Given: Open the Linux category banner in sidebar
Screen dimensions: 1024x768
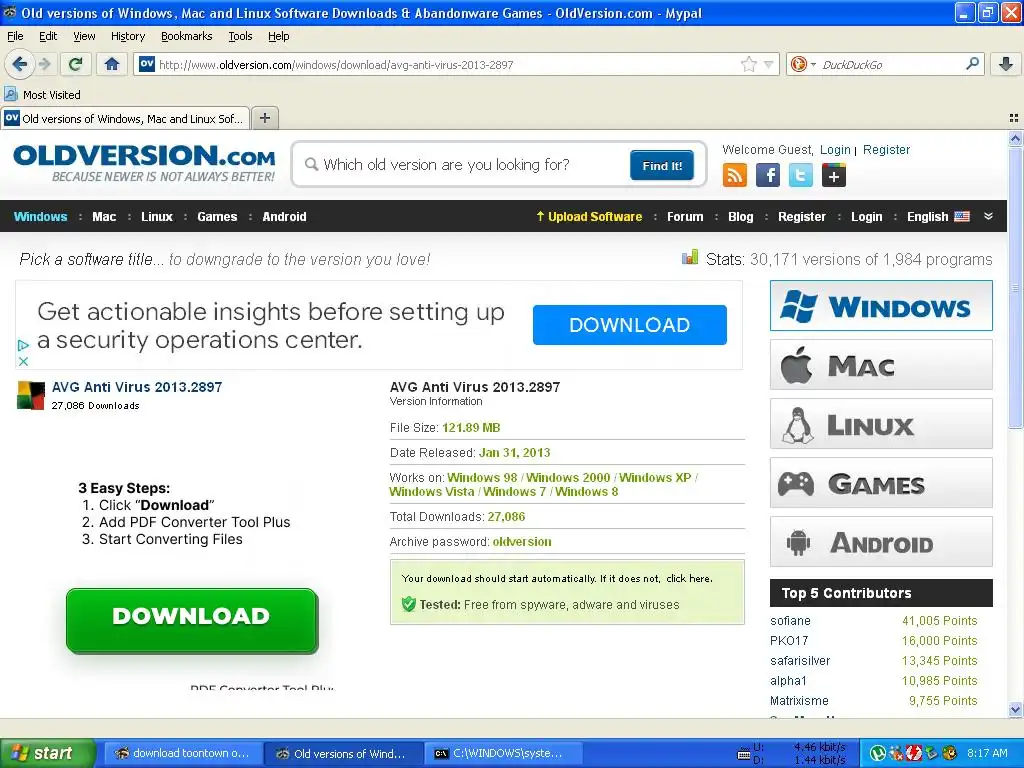Looking at the screenshot, I should click(x=881, y=424).
